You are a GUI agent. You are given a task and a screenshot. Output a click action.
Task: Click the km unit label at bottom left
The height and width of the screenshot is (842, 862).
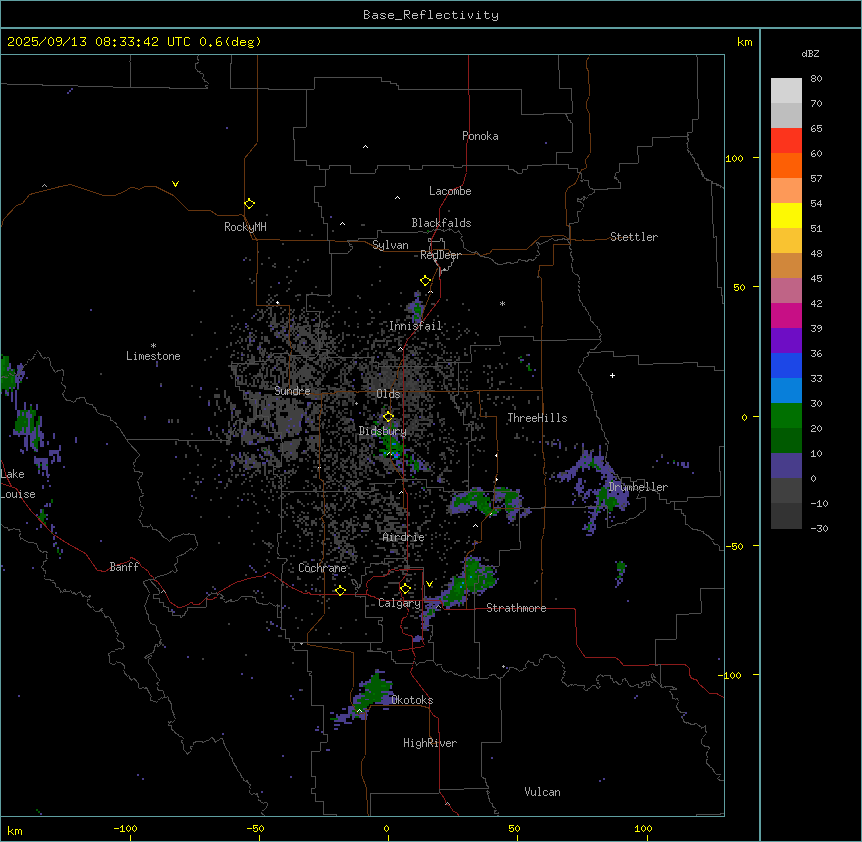pos(15,830)
